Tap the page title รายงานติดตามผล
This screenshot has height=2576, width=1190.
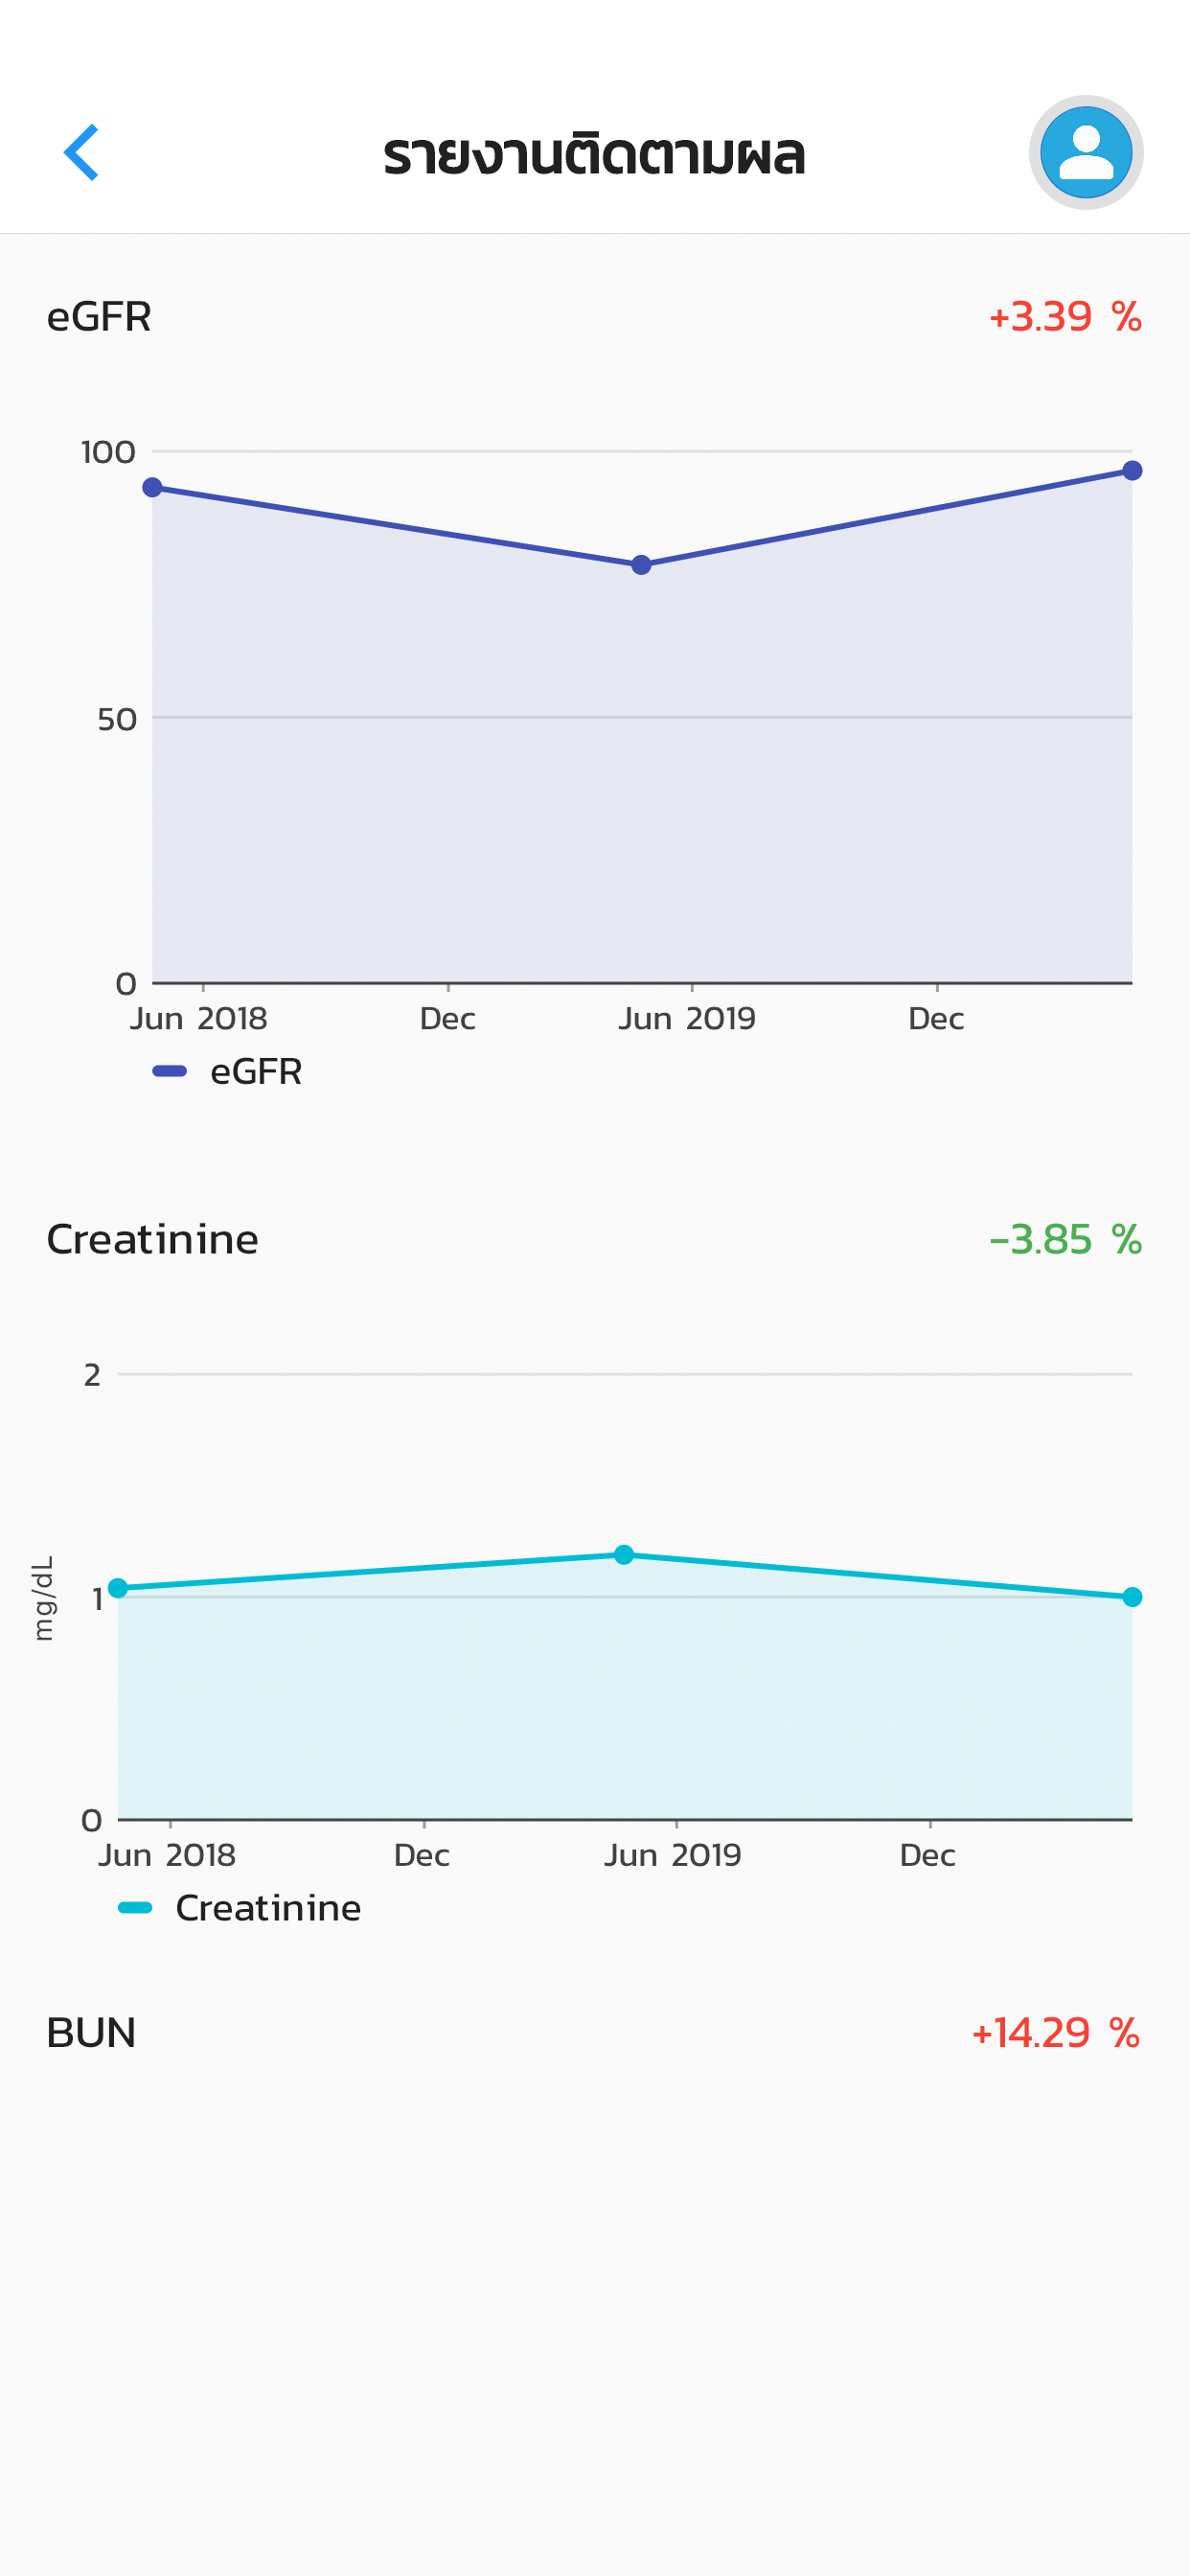tap(594, 155)
